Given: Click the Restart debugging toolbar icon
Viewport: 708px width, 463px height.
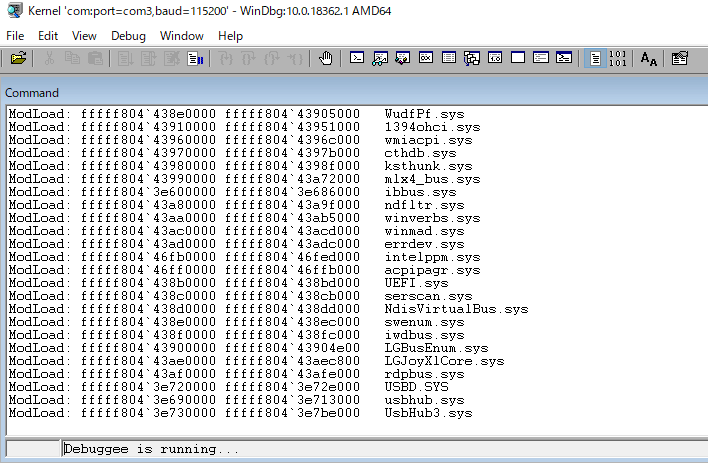Looking at the screenshot, I should point(149,58).
